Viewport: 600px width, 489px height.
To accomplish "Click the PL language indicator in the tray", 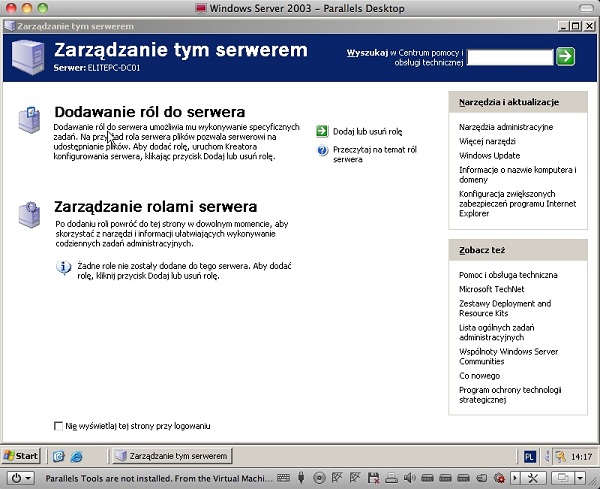I will (529, 456).
